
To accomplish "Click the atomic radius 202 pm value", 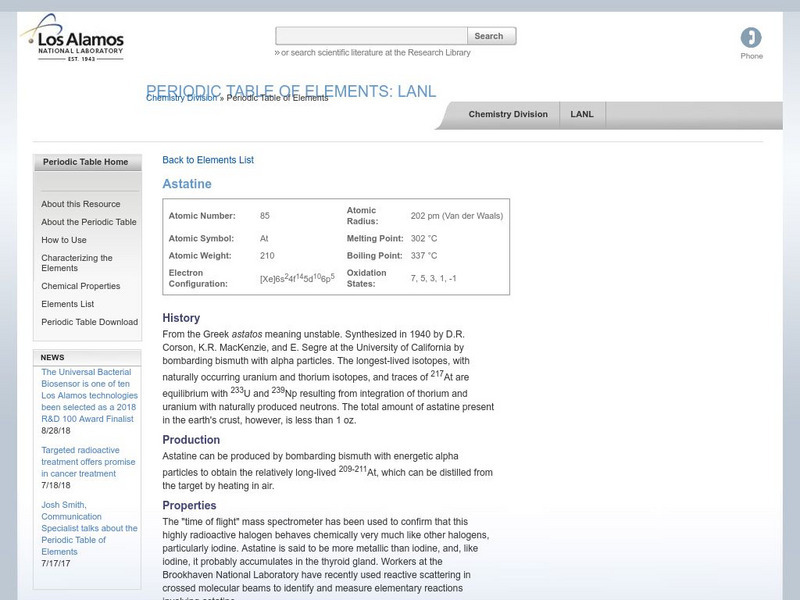I will pos(457,216).
